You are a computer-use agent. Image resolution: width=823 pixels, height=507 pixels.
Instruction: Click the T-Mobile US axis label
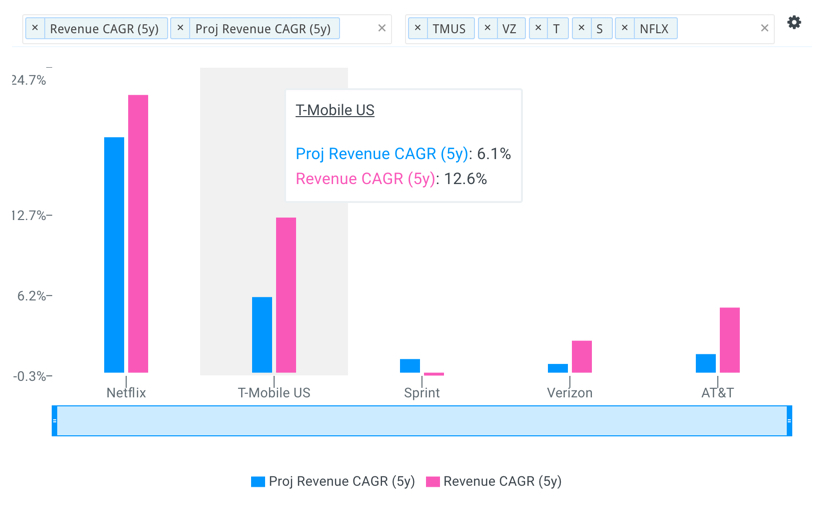pyautogui.click(x=274, y=393)
